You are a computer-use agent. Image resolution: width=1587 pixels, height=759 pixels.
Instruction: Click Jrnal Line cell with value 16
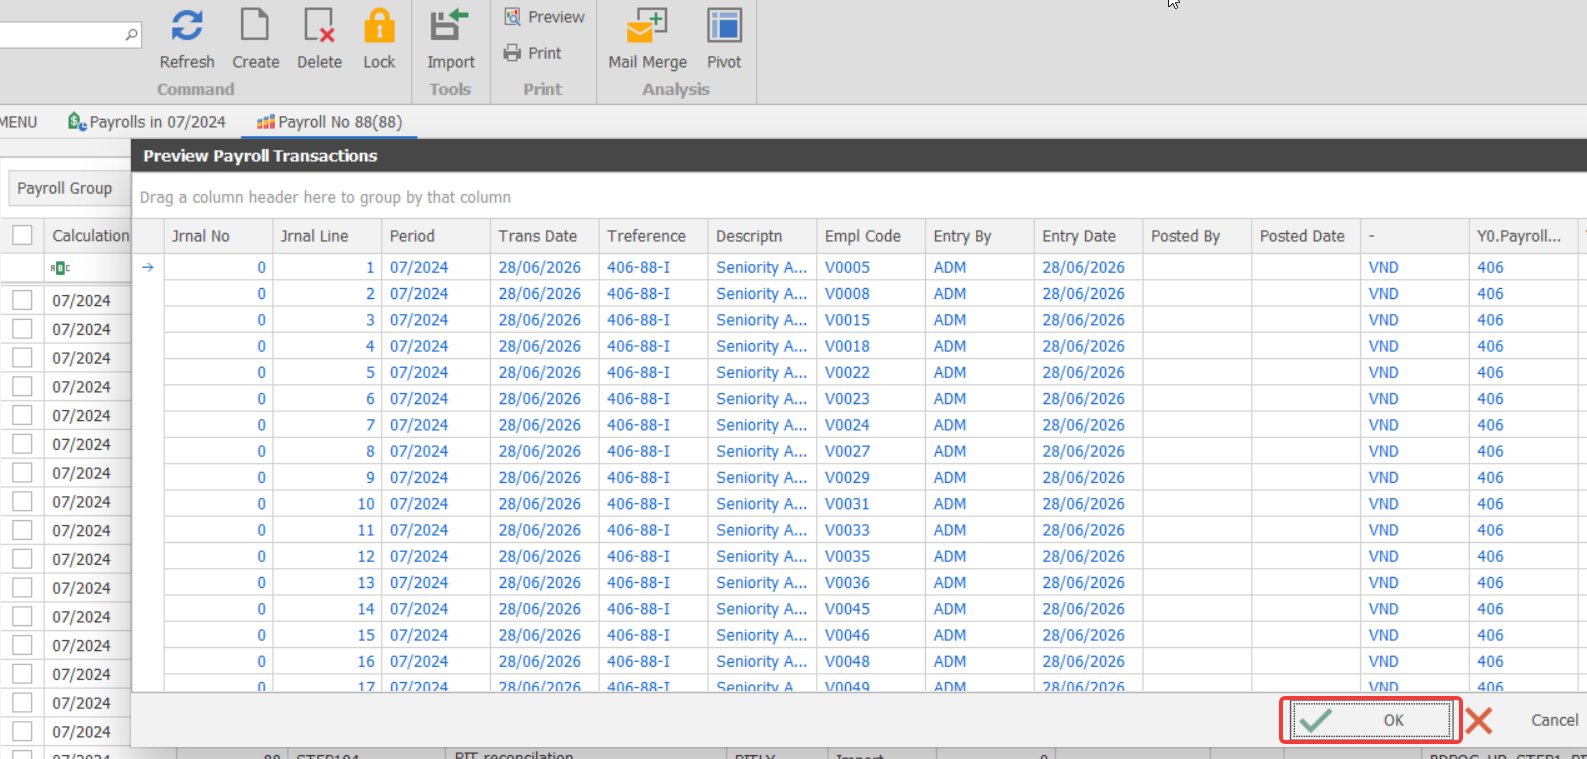click(327, 661)
